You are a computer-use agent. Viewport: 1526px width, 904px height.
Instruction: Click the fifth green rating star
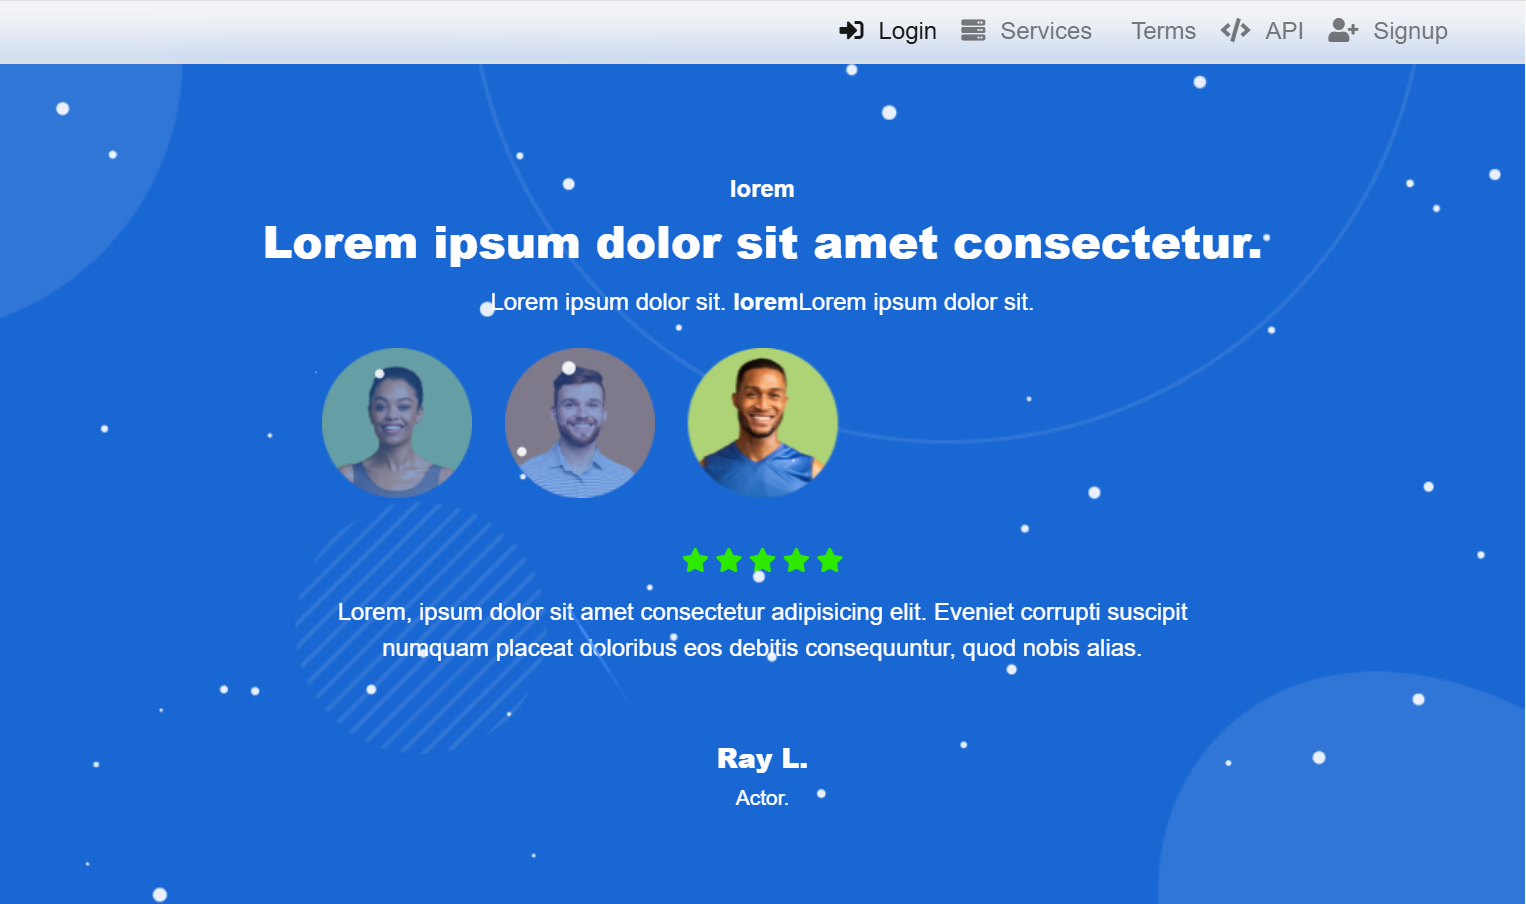tap(829, 560)
